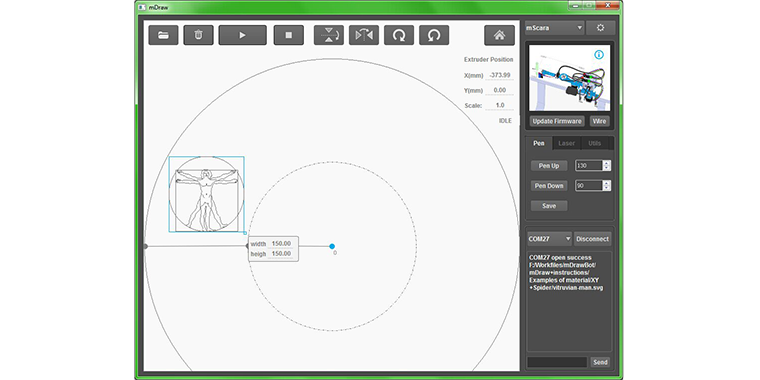Mirror the image horizontally
The image size is (760, 380).
click(x=364, y=35)
